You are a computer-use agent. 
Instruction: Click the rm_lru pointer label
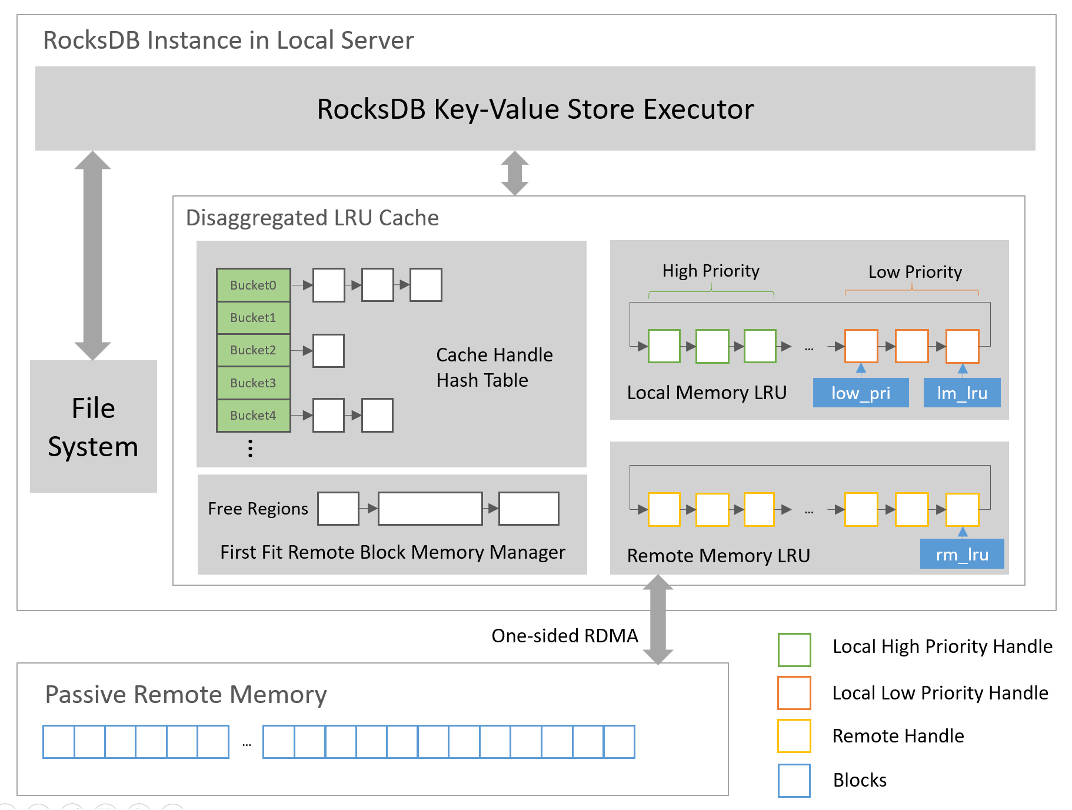coord(962,554)
